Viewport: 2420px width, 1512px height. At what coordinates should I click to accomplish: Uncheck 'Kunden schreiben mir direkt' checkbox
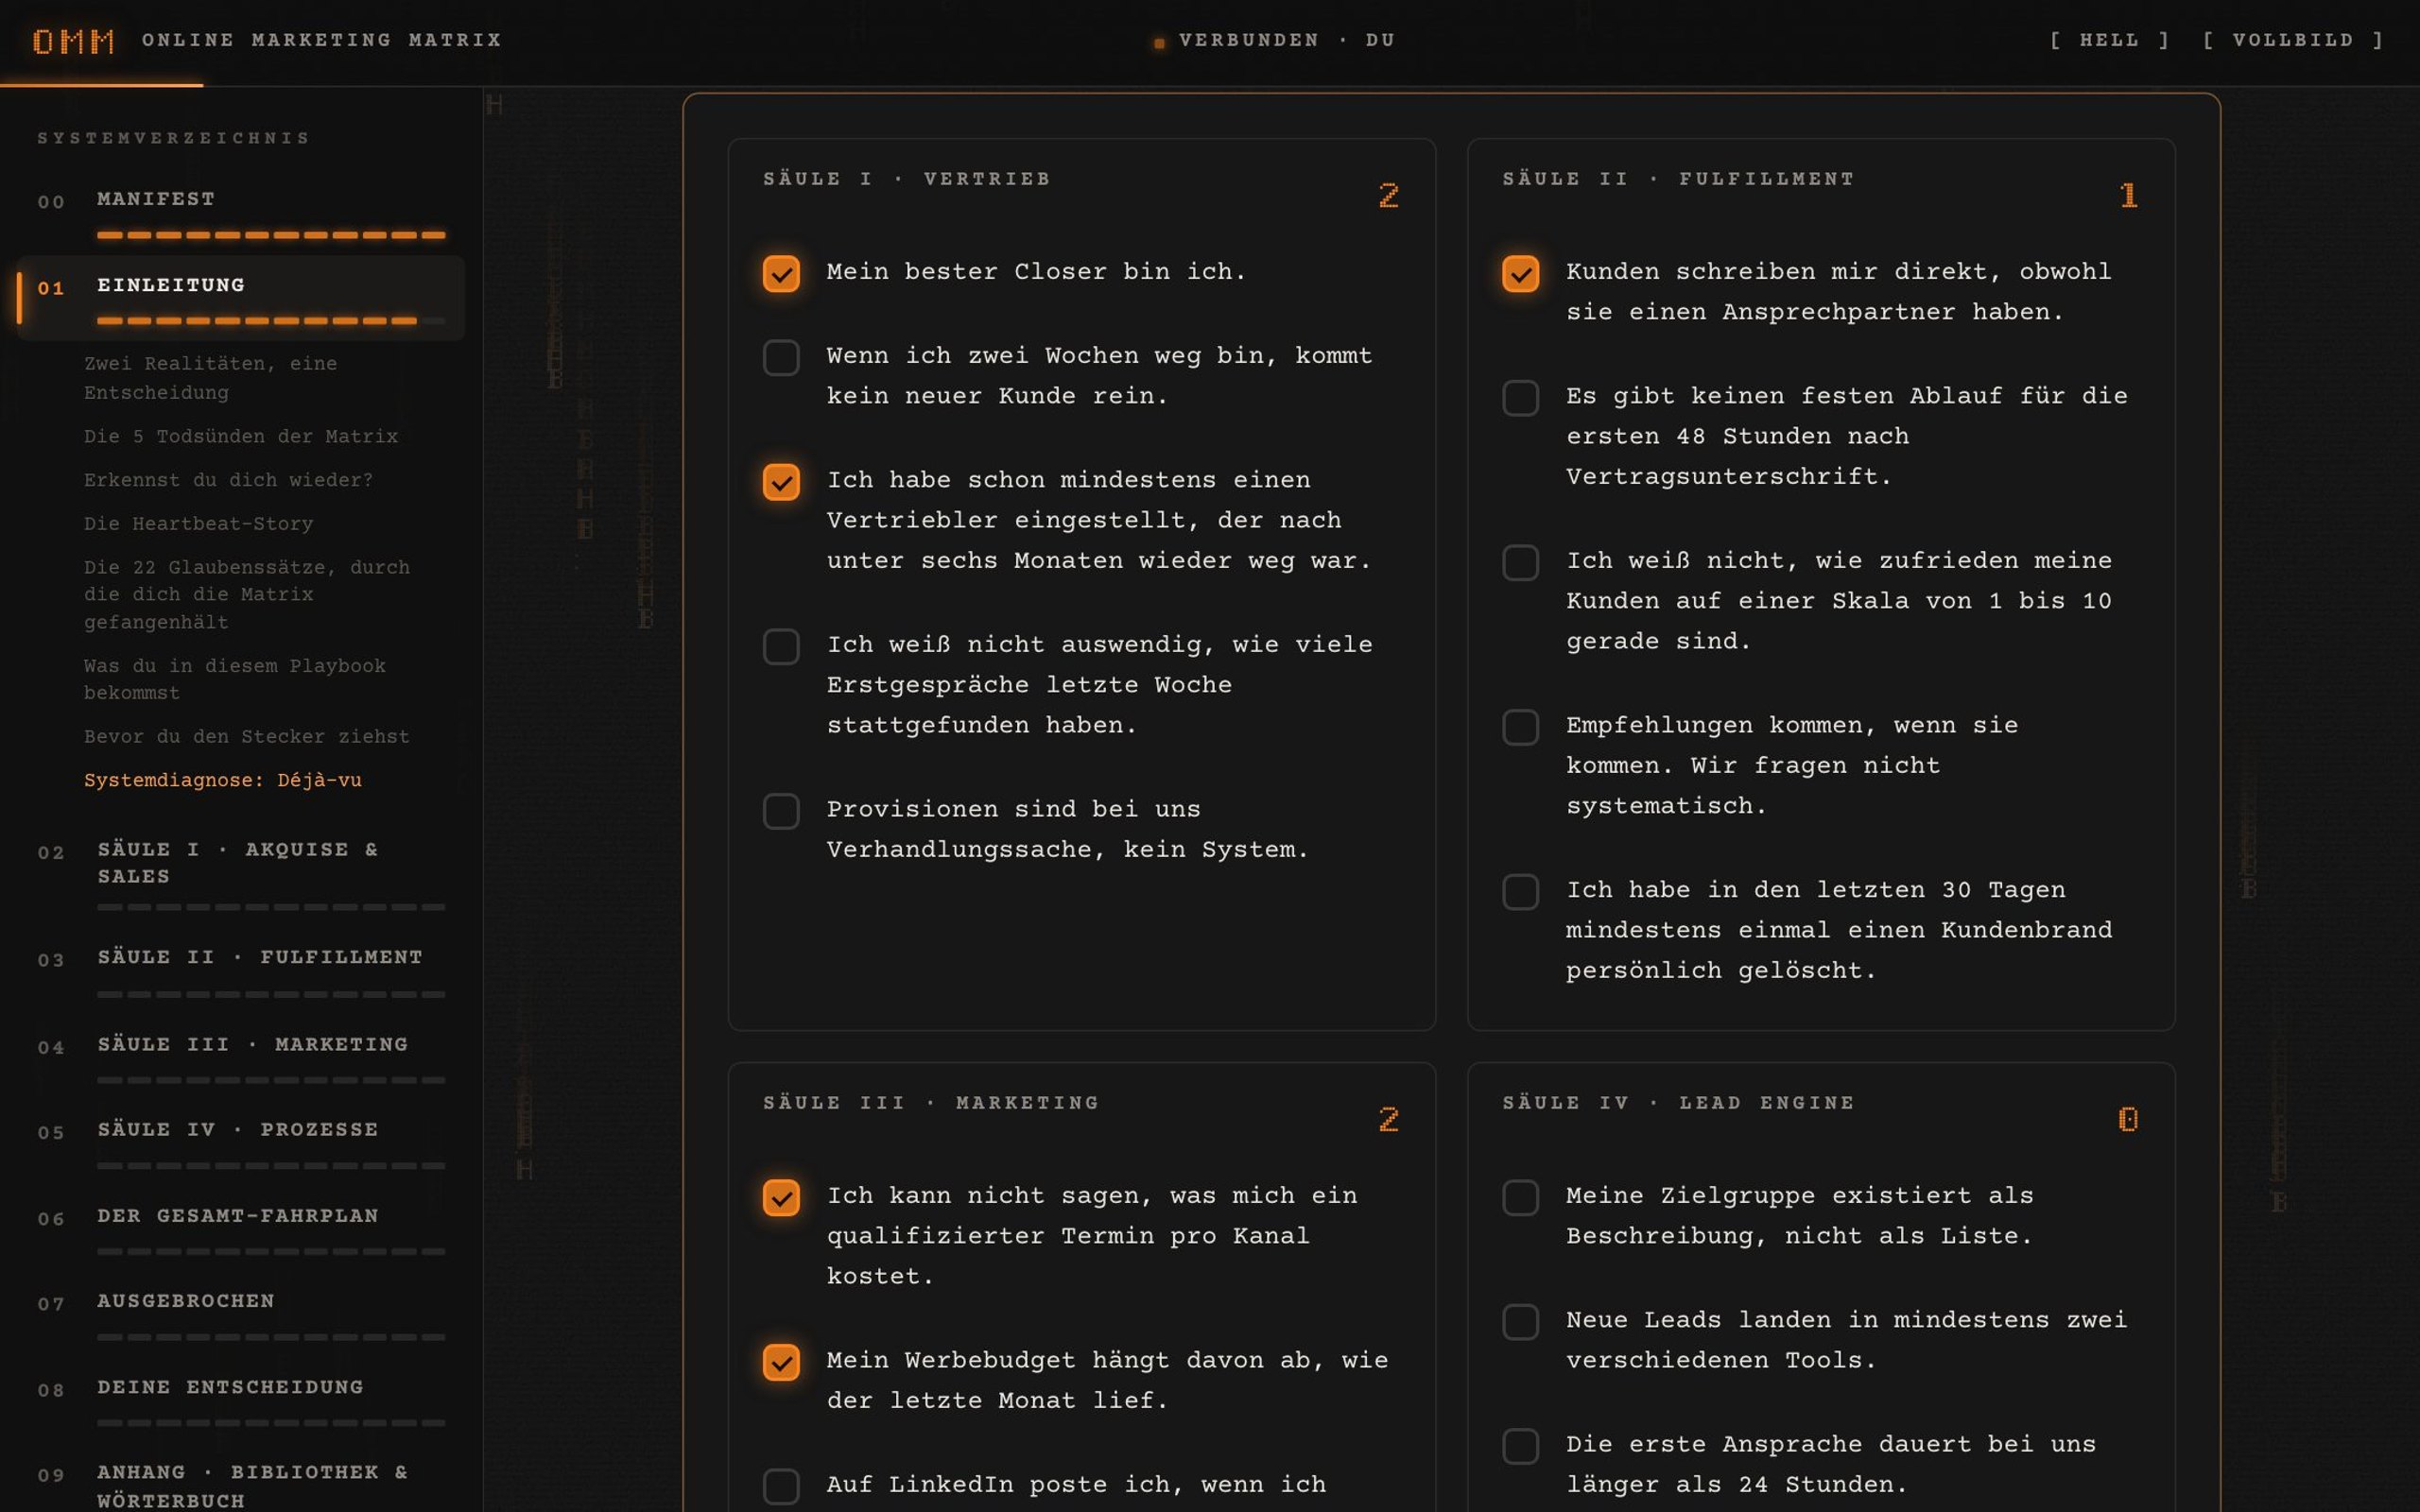click(x=1520, y=273)
